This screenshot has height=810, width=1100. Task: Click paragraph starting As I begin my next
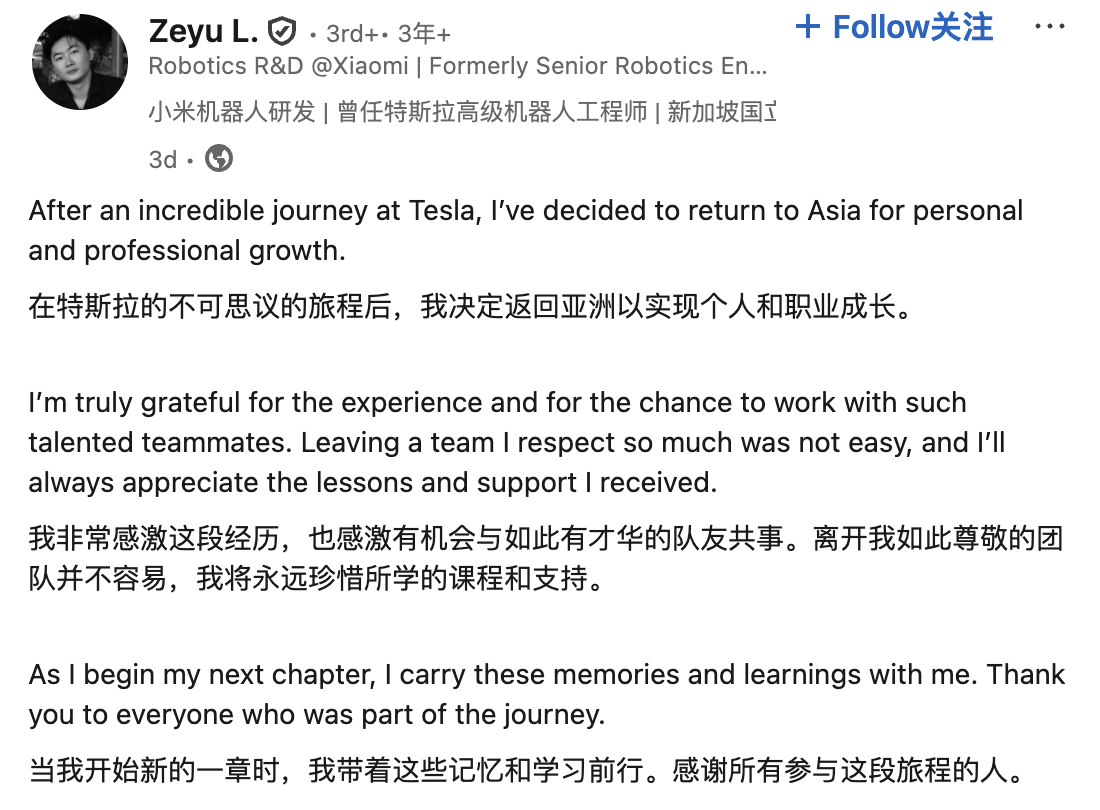[545, 694]
